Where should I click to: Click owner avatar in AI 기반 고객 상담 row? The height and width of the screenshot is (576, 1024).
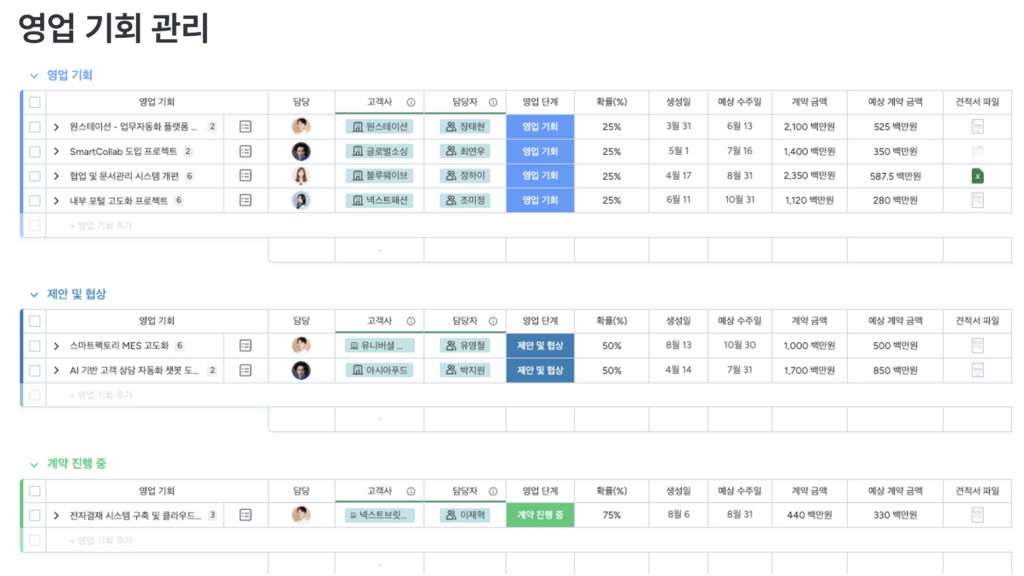[301, 370]
